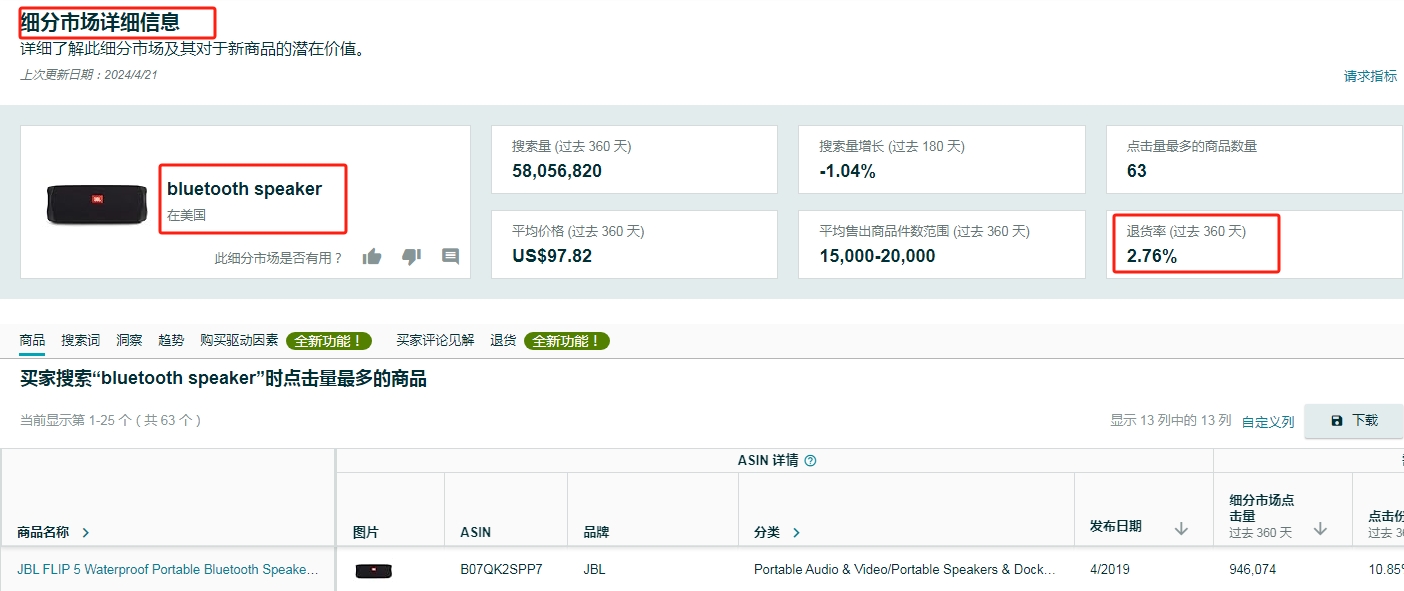This screenshot has width=1404, height=591.
Task: Switch to the 买家评论见解 tab
Action: click(x=435, y=341)
